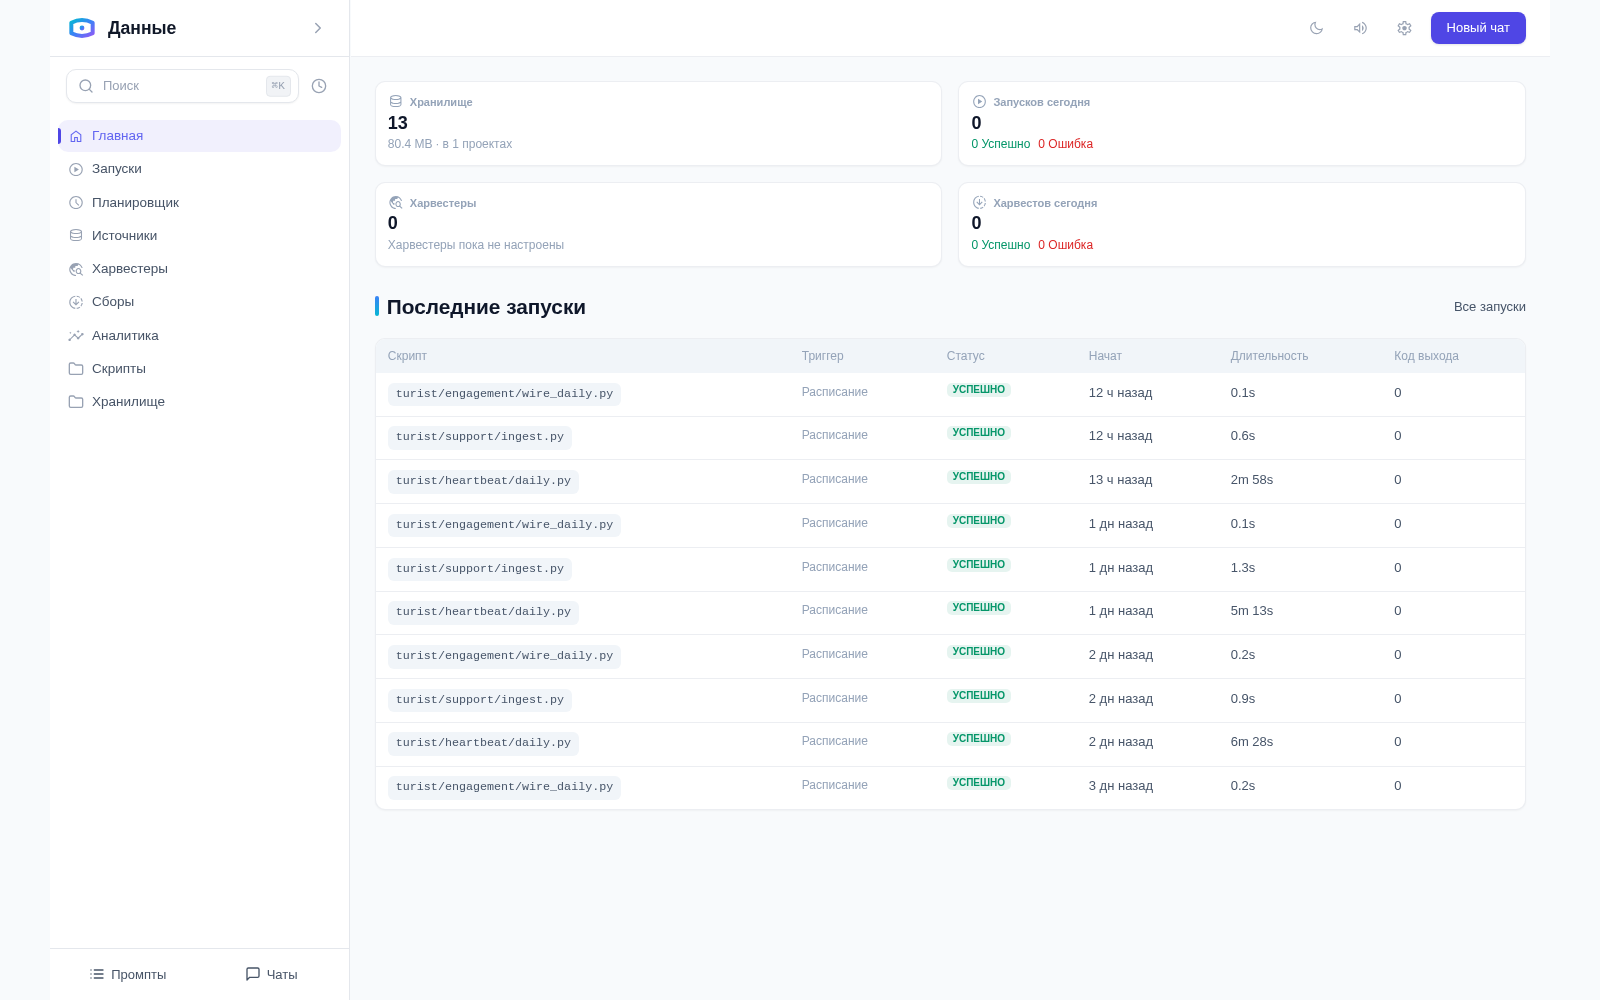Click the Запусков сегодня play icon
1600x1000 pixels.
[980, 102]
